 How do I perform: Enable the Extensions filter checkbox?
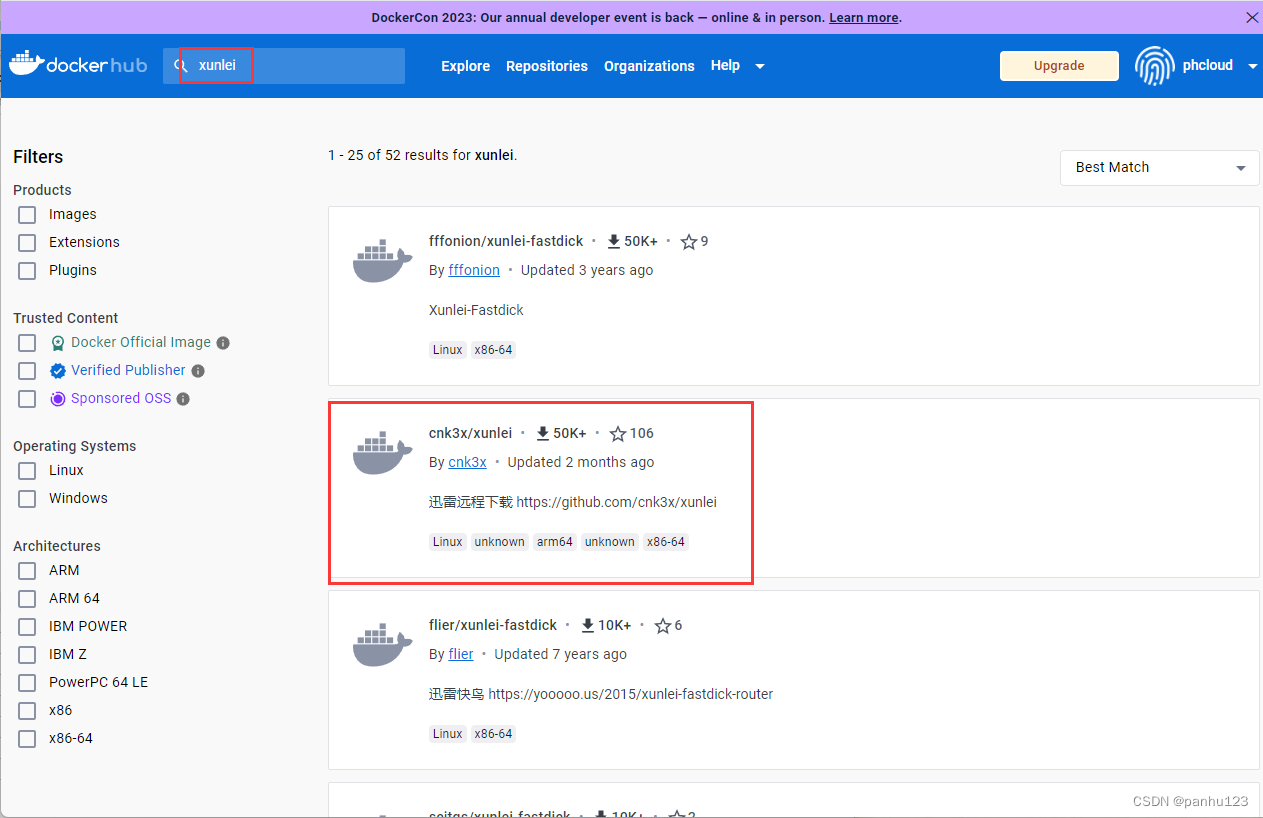pos(27,243)
